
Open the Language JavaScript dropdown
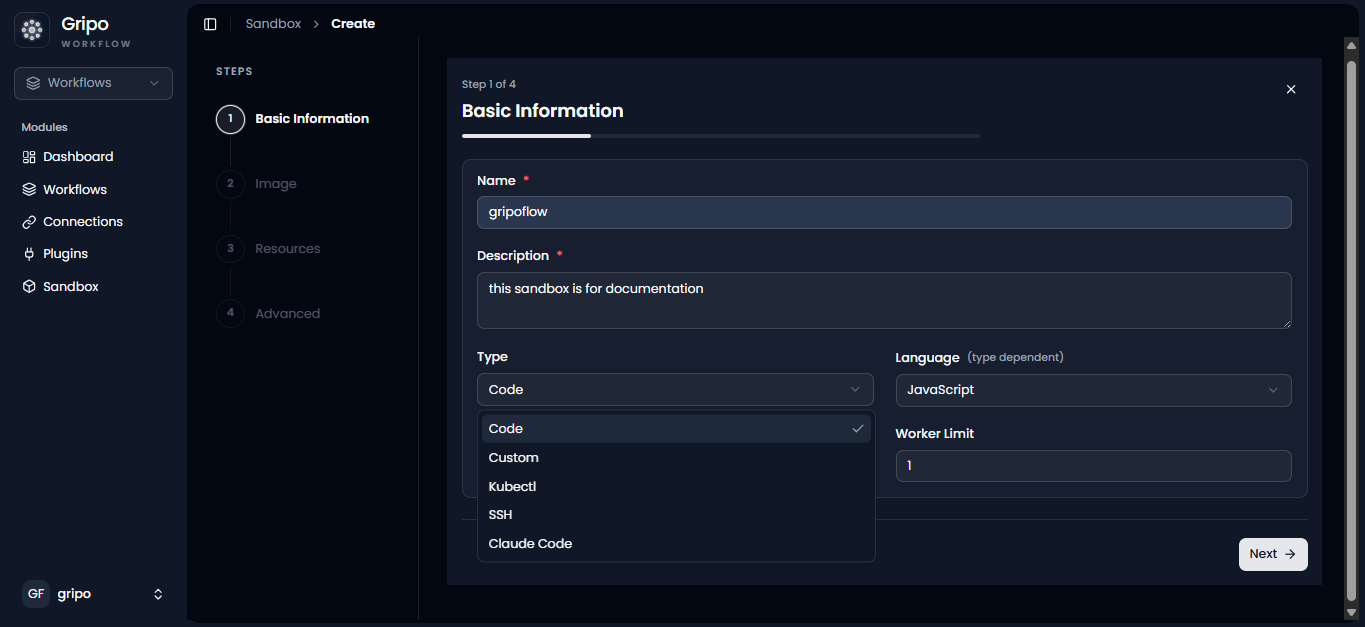pos(1093,390)
